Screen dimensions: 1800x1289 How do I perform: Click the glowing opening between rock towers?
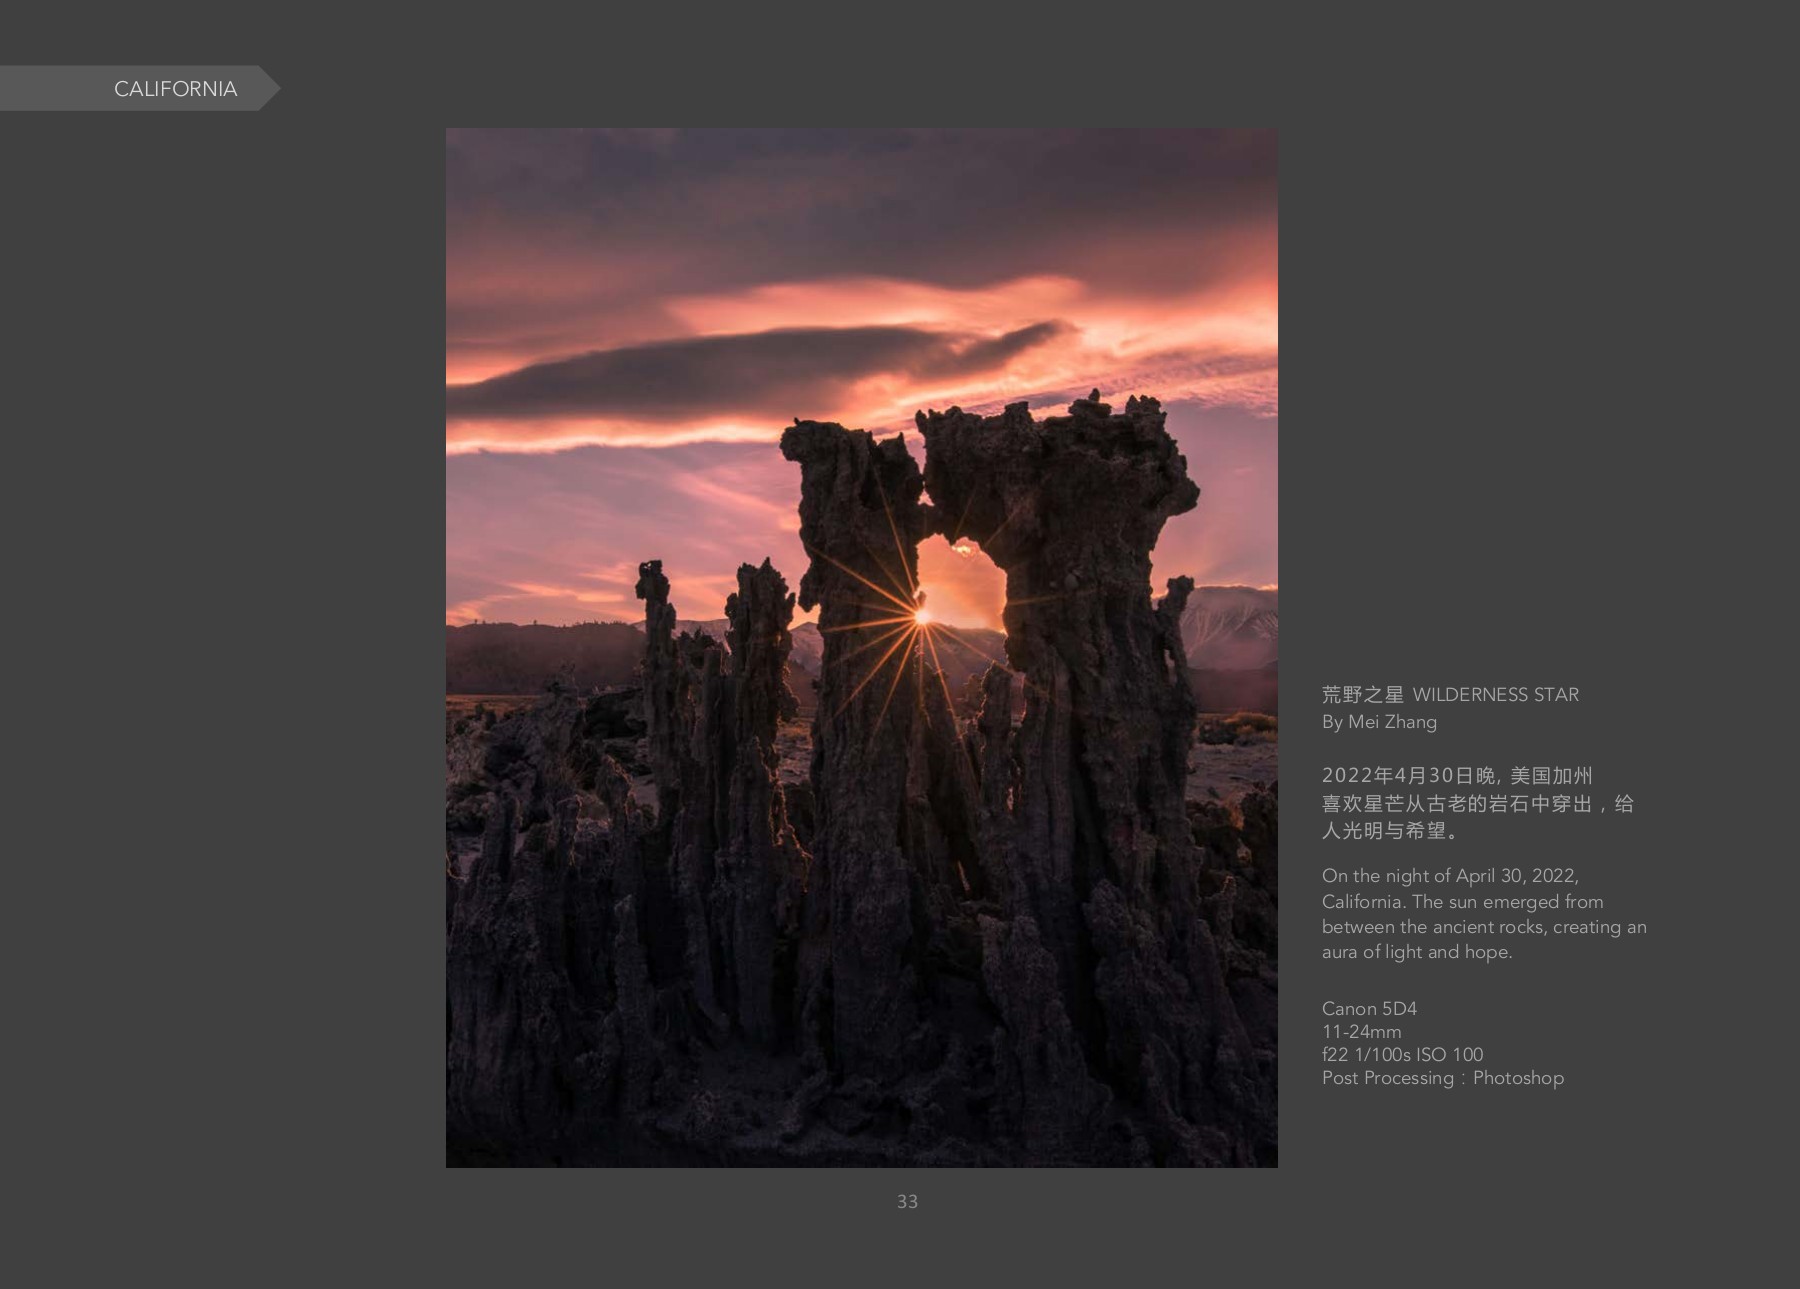962,585
